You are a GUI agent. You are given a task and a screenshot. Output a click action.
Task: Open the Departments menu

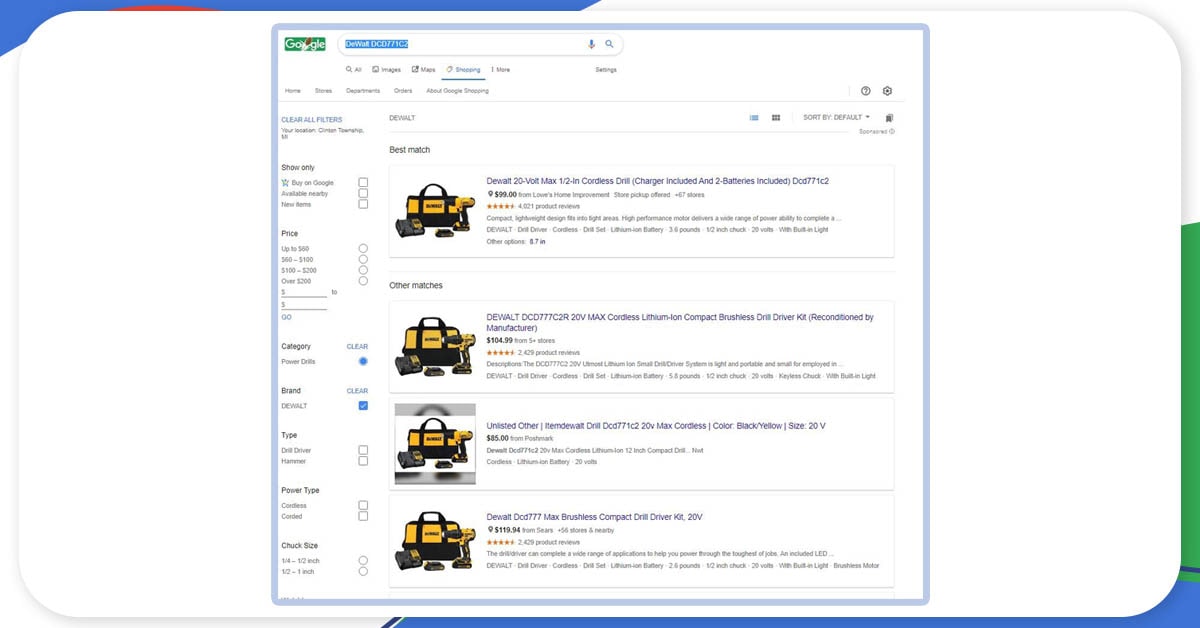(363, 91)
